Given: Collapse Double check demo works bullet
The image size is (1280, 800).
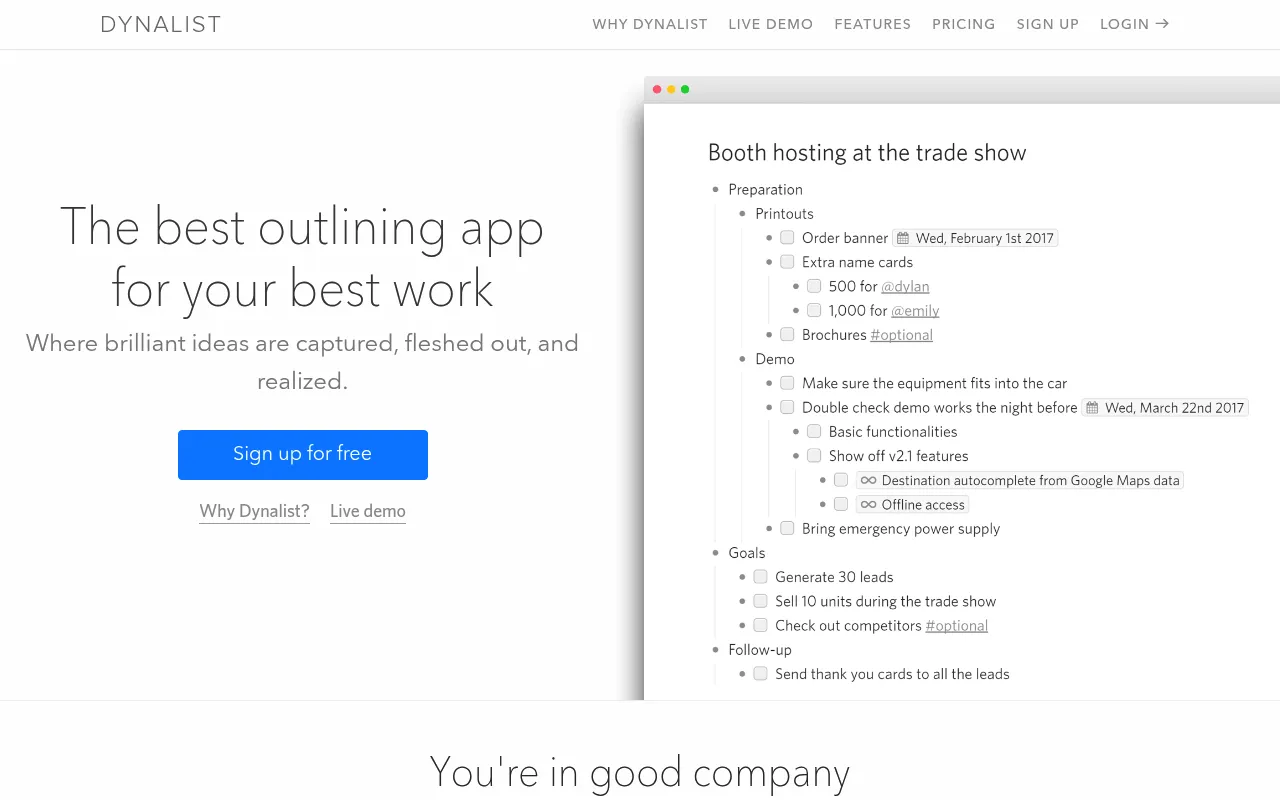Looking at the screenshot, I should point(770,407).
